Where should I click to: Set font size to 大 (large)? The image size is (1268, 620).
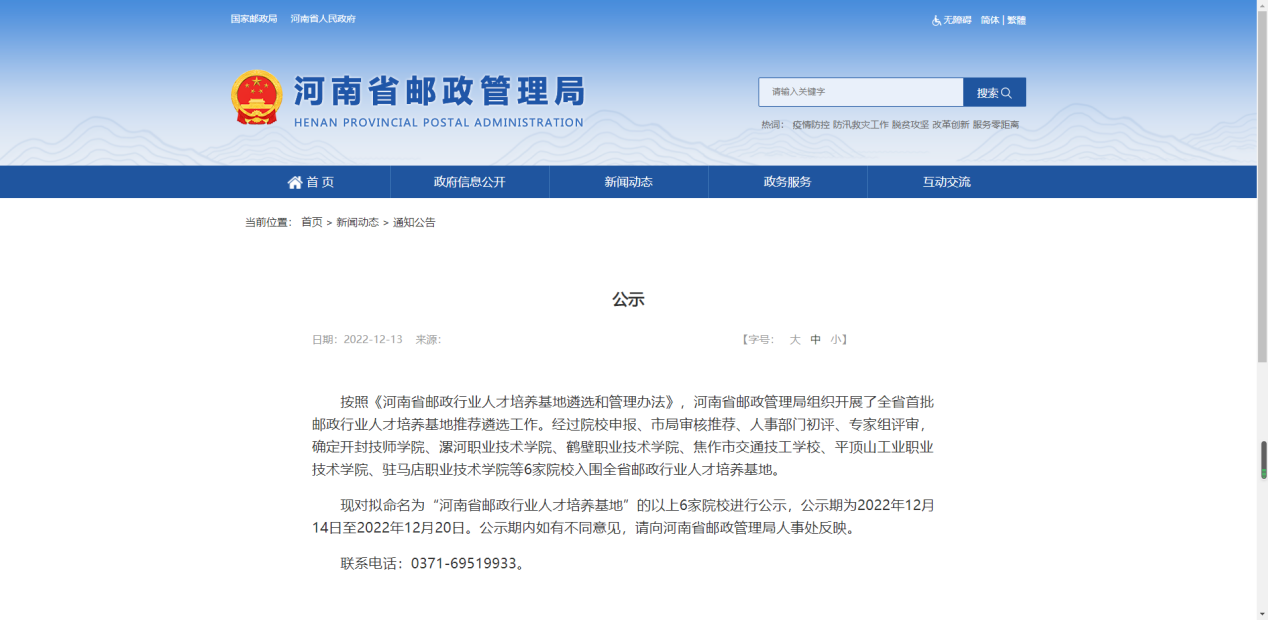pos(795,340)
